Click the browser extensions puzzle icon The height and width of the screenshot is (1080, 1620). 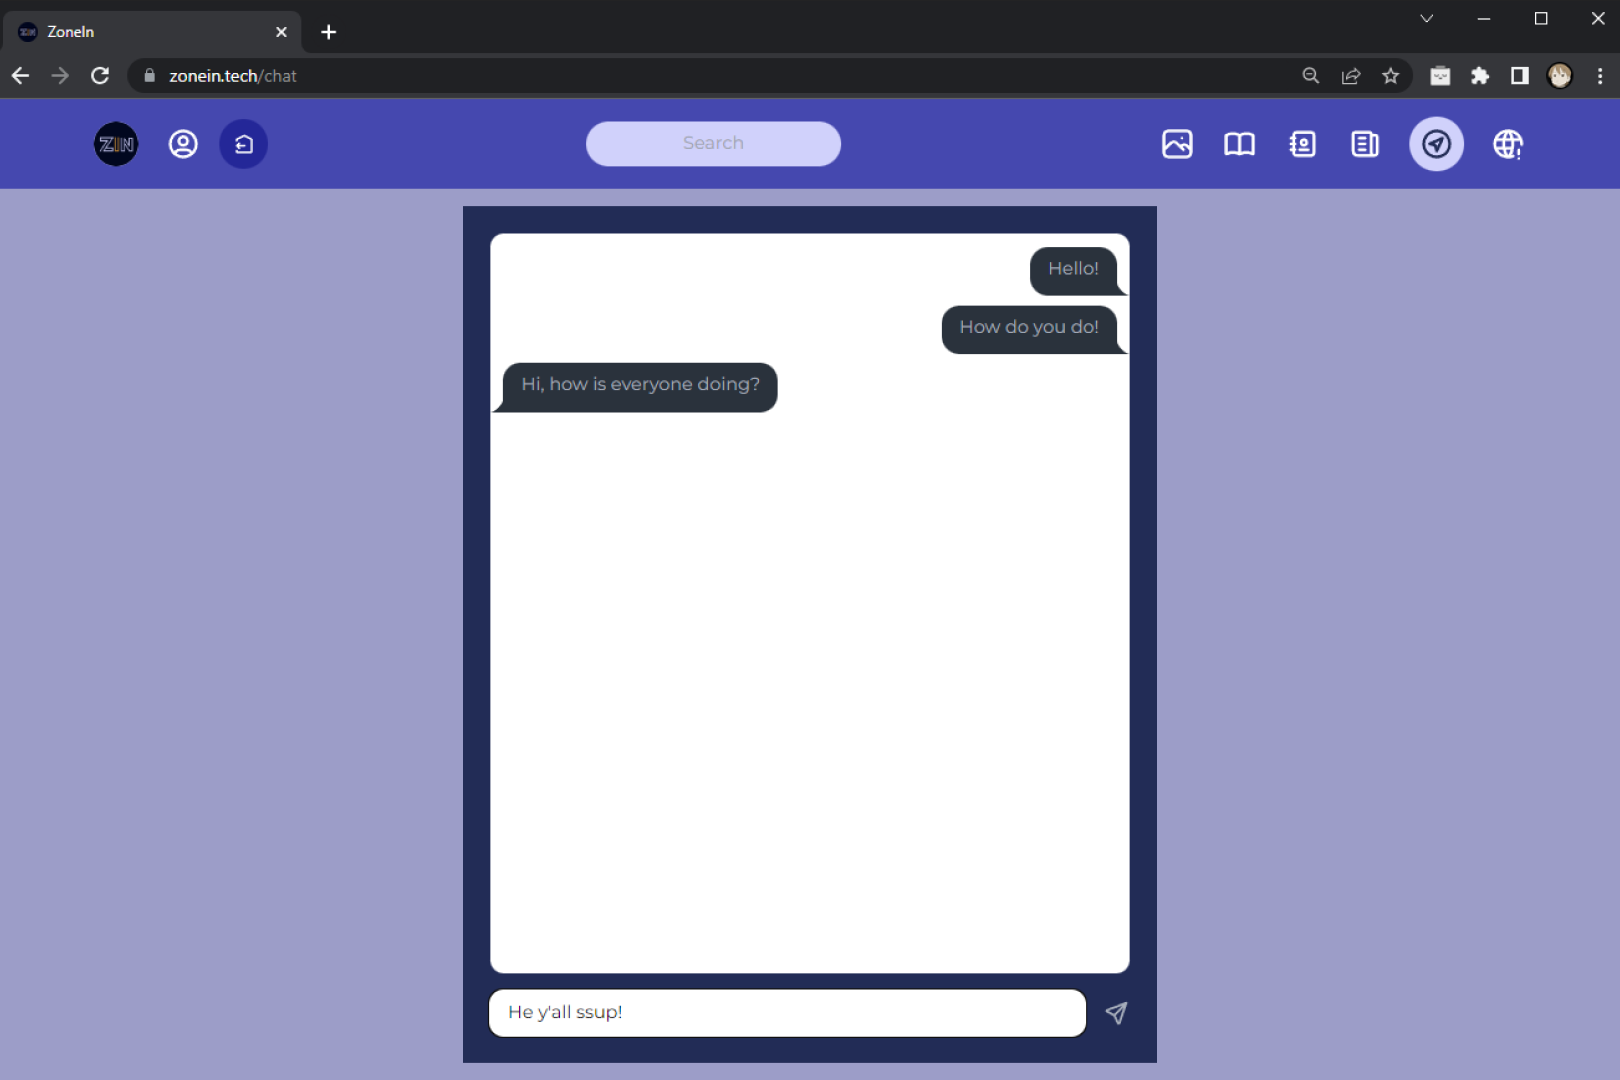pyautogui.click(x=1480, y=75)
